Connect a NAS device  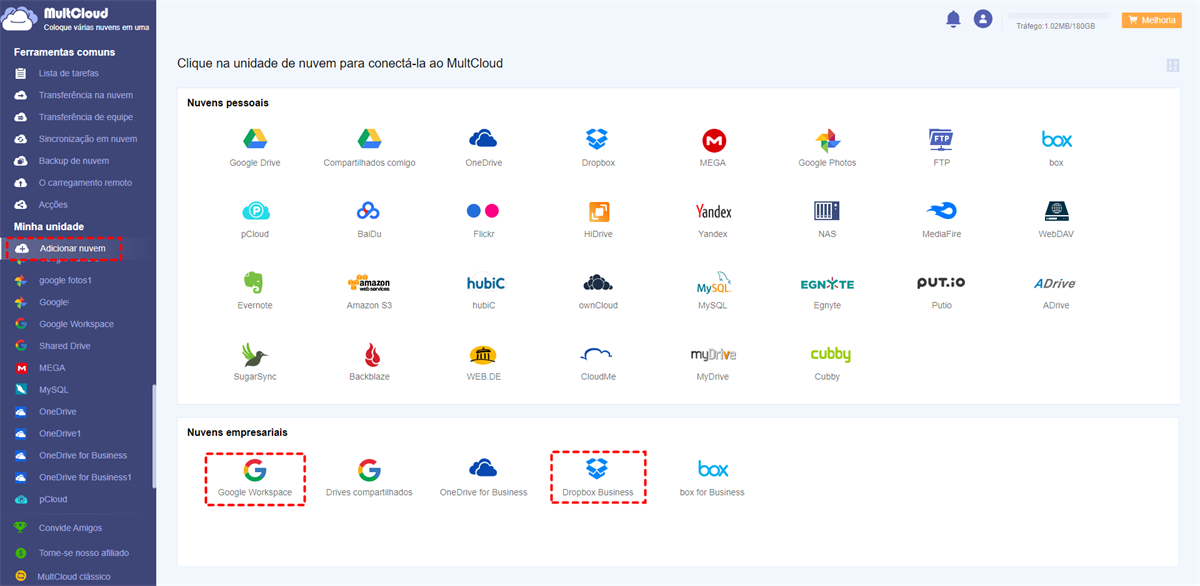point(827,219)
